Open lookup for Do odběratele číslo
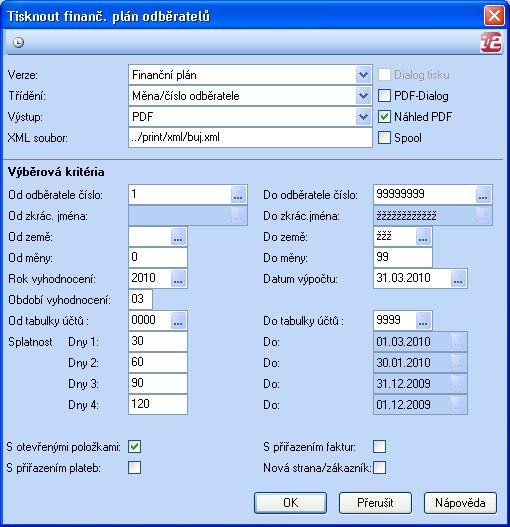This screenshot has width=510, height=527. (x=483, y=194)
